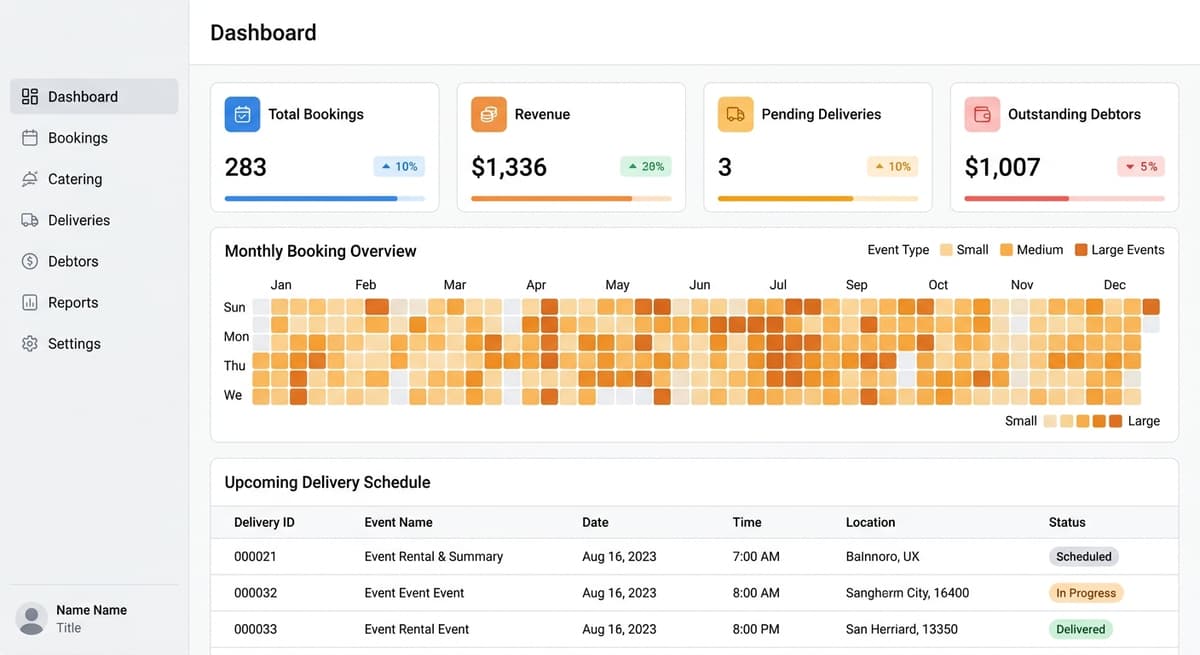1200x655 pixels.
Task: Click the user avatar at bottom left
Action: tap(31, 619)
